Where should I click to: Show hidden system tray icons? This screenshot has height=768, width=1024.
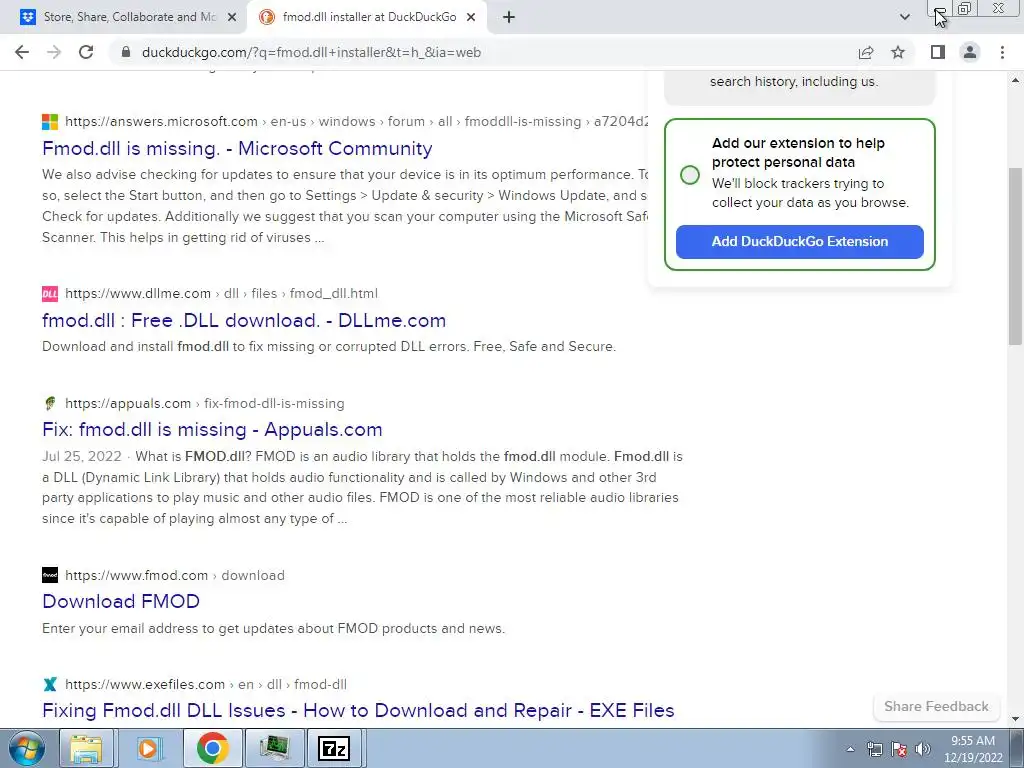coord(850,749)
